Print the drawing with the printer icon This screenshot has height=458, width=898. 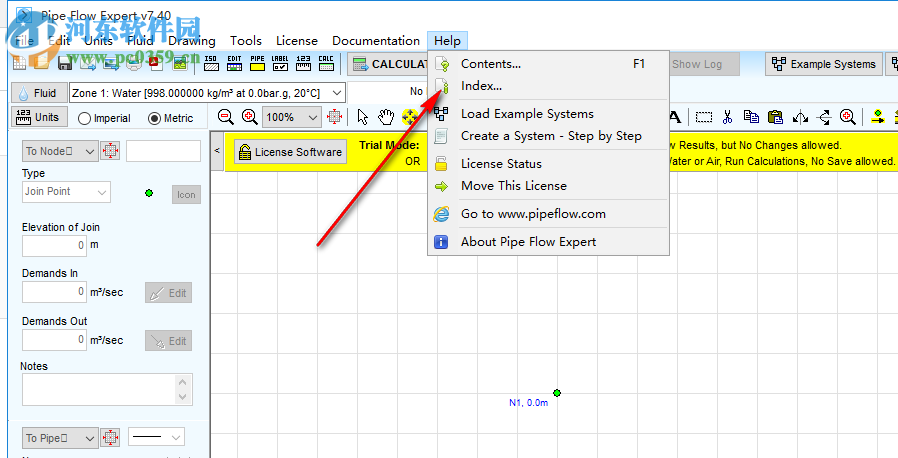tap(133, 64)
